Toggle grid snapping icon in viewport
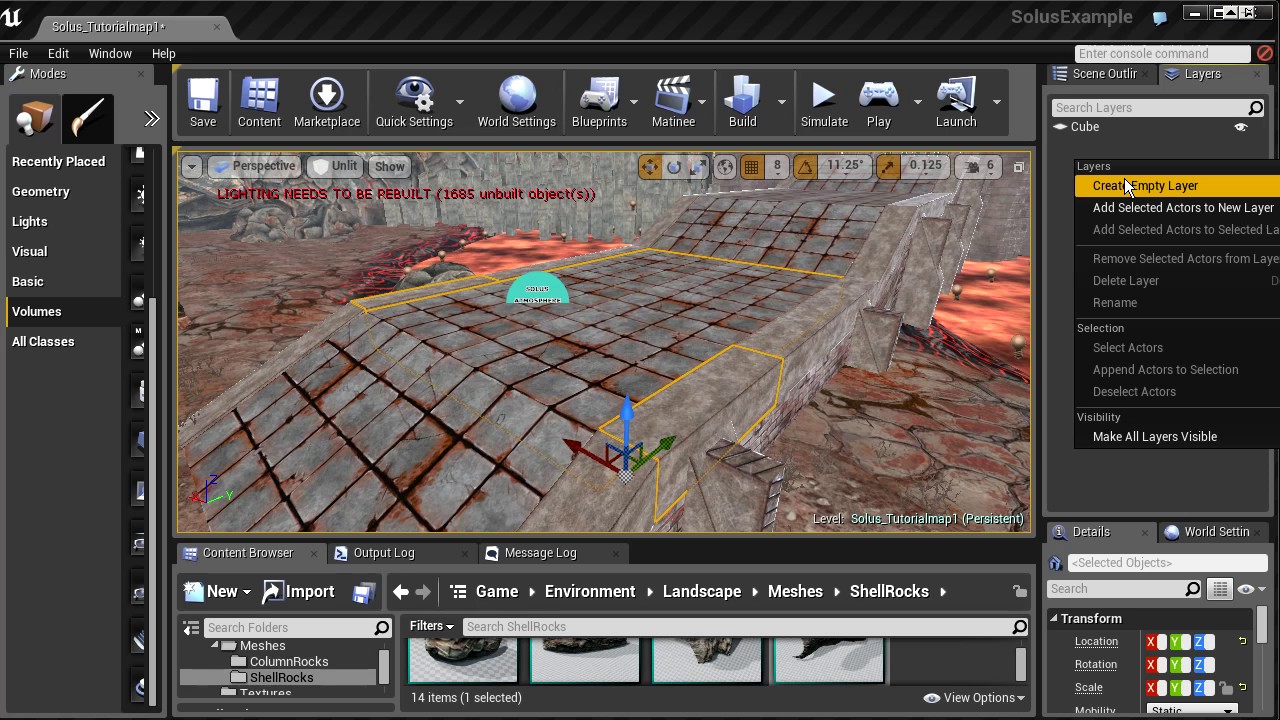 coord(751,167)
